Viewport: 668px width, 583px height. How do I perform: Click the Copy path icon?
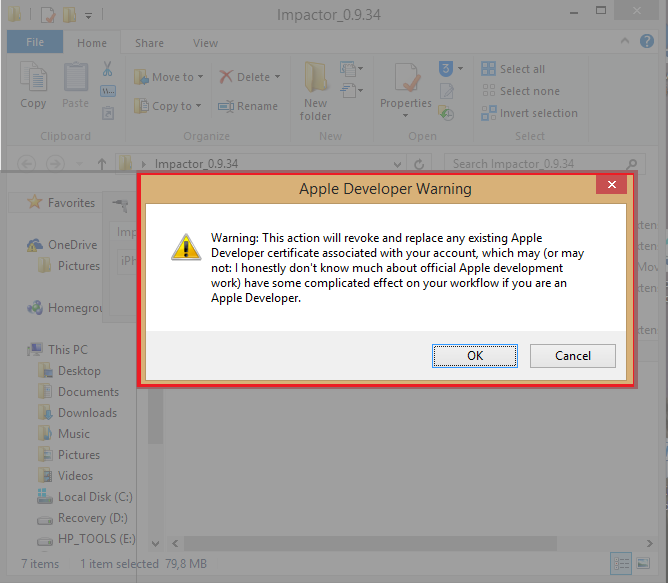(108, 91)
